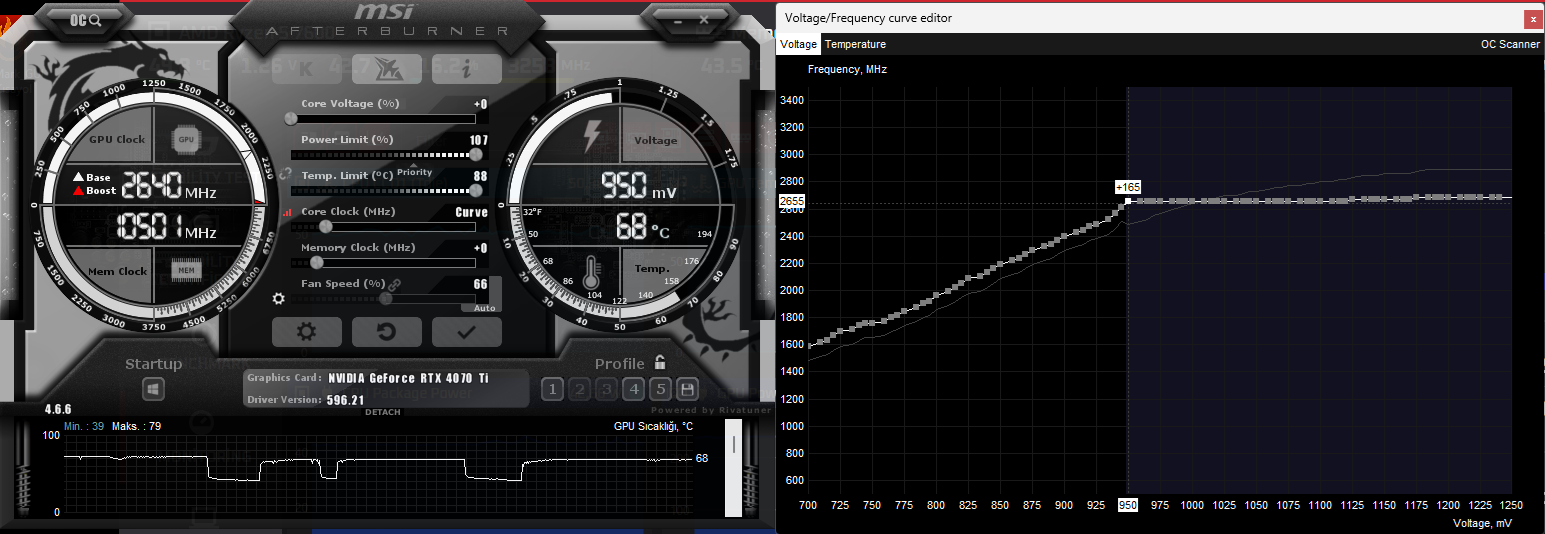1545x534 pixels.
Task: Click the Power Limit slider handle
Action: pos(476,155)
